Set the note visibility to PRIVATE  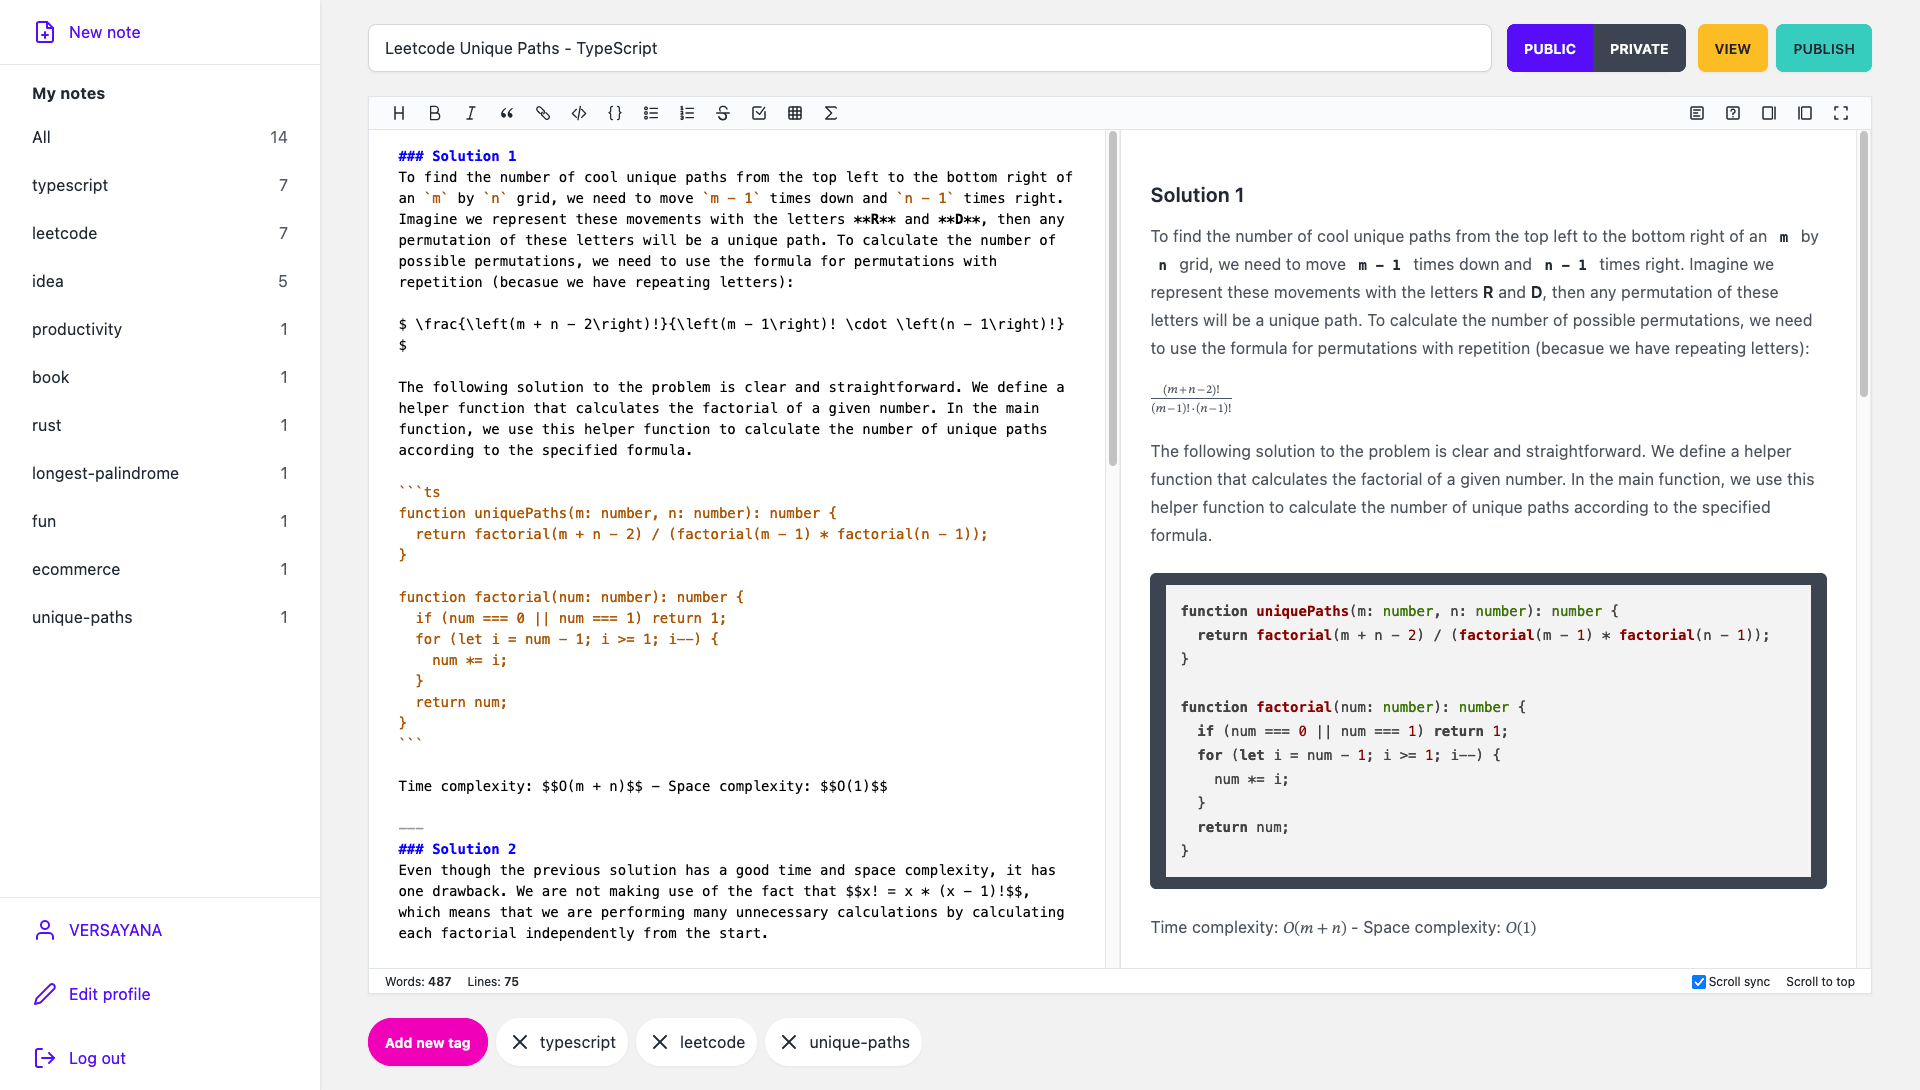click(1639, 48)
